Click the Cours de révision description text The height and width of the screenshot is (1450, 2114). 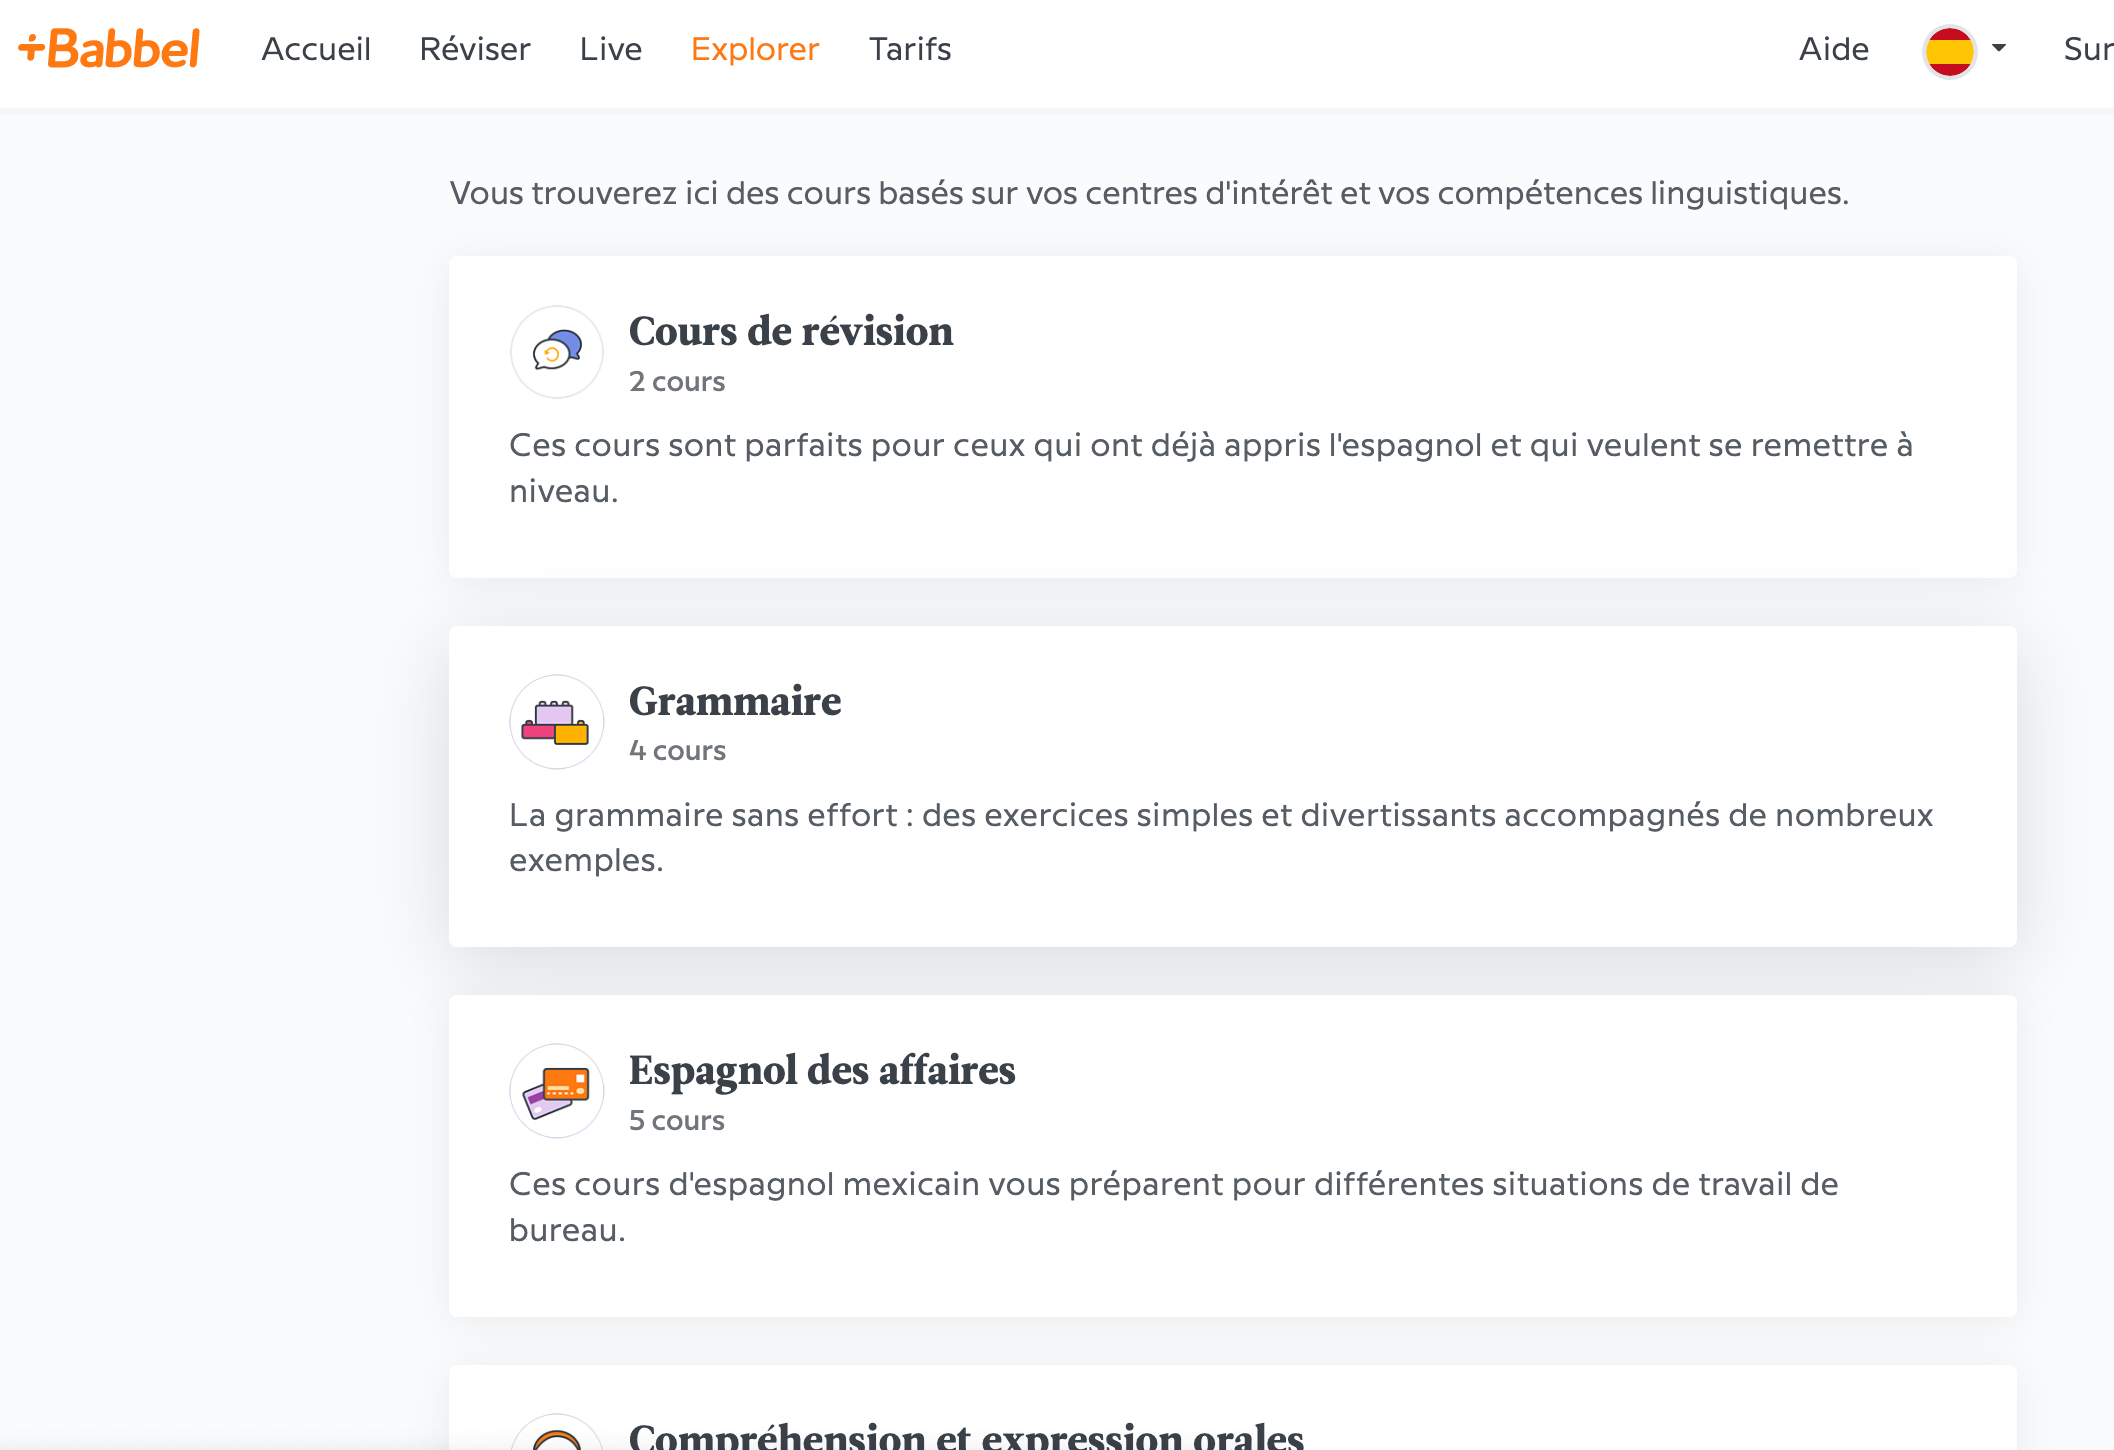point(1211,468)
